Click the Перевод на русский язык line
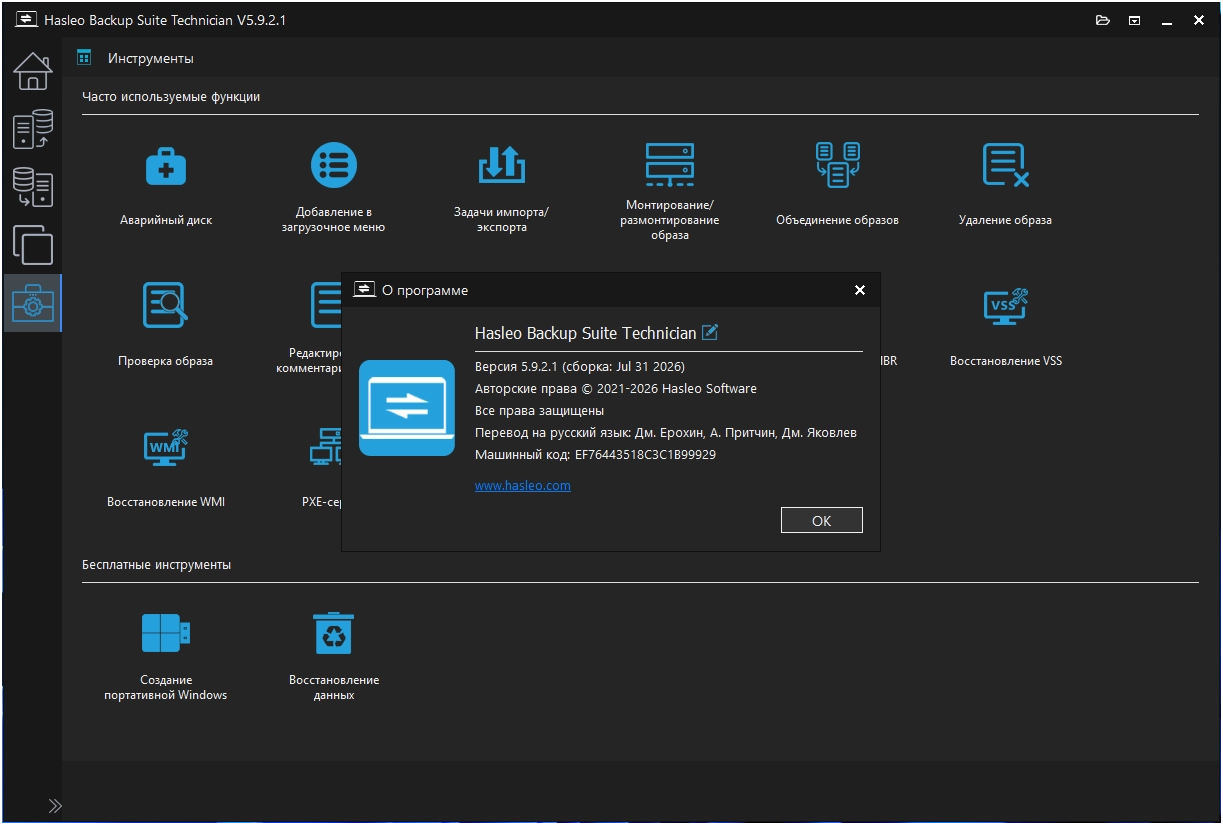 [666, 433]
